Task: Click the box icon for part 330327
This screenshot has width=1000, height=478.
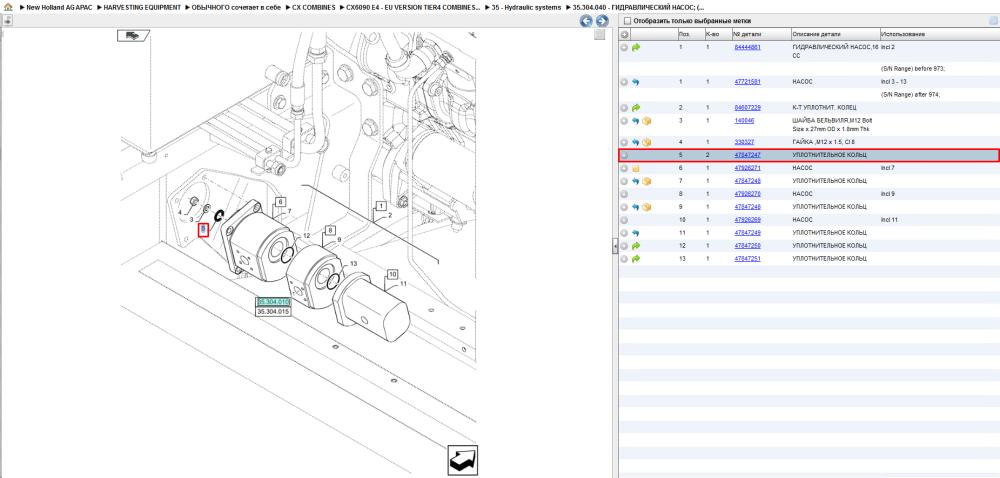Action: pyautogui.click(x=646, y=142)
